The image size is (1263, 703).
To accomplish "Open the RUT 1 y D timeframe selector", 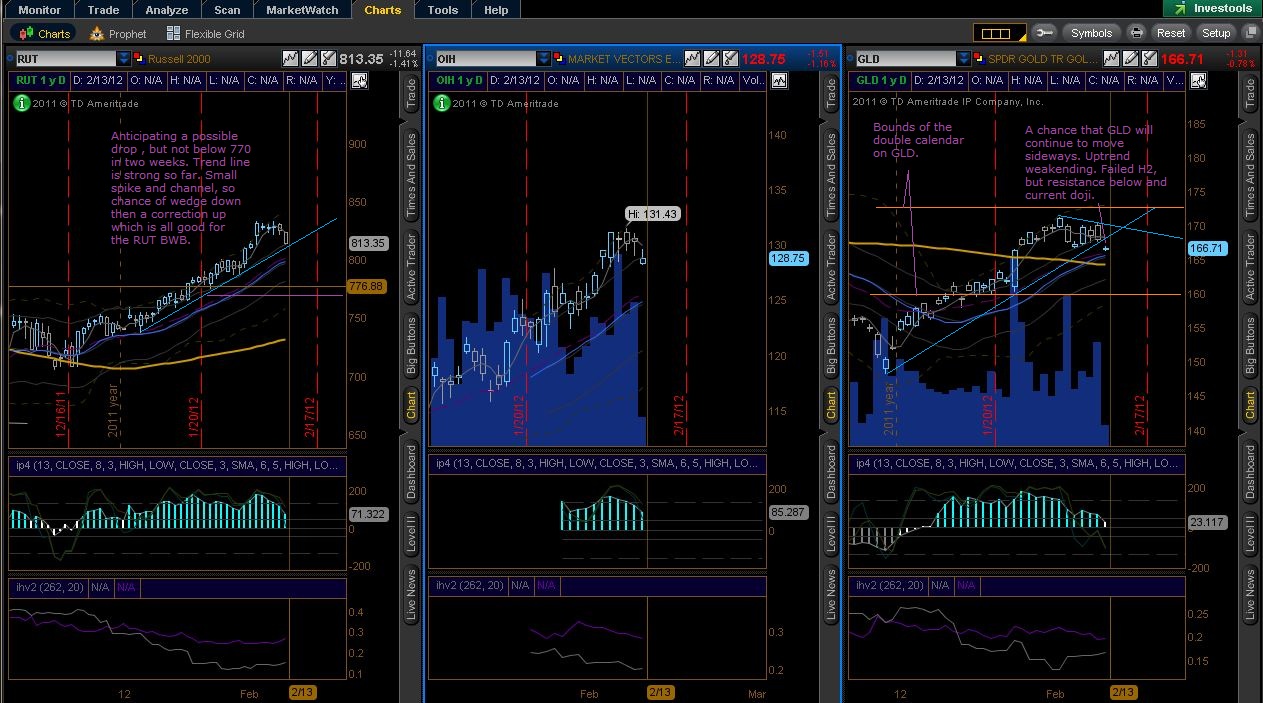I will (38, 80).
